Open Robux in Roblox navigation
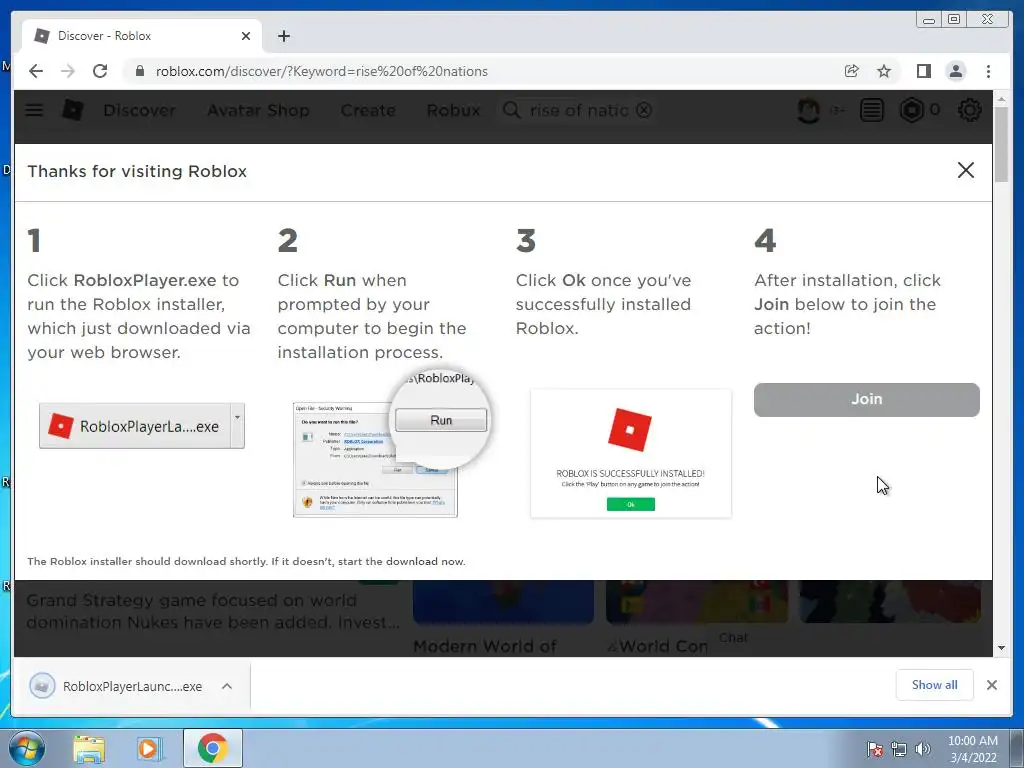This screenshot has height=768, width=1024. [453, 110]
